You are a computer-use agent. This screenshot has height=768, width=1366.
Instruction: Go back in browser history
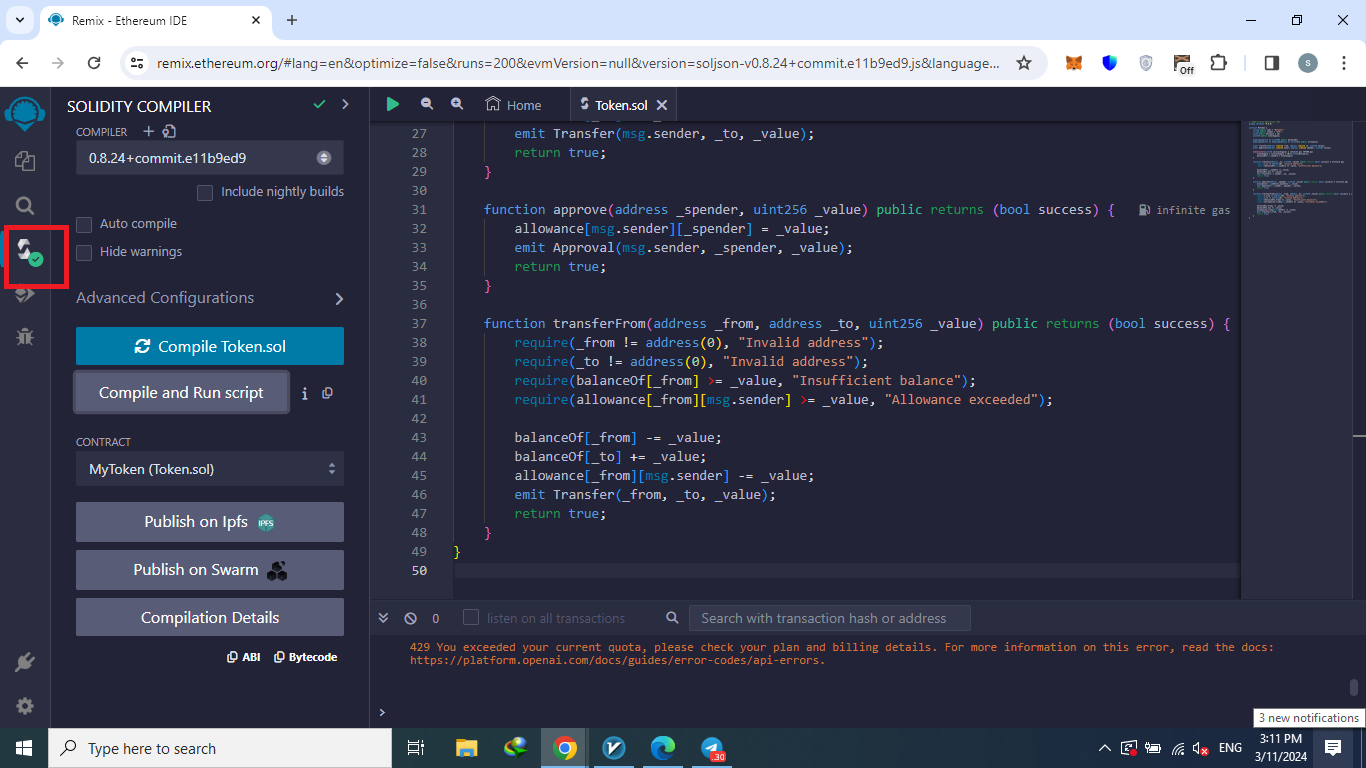tap(22, 63)
